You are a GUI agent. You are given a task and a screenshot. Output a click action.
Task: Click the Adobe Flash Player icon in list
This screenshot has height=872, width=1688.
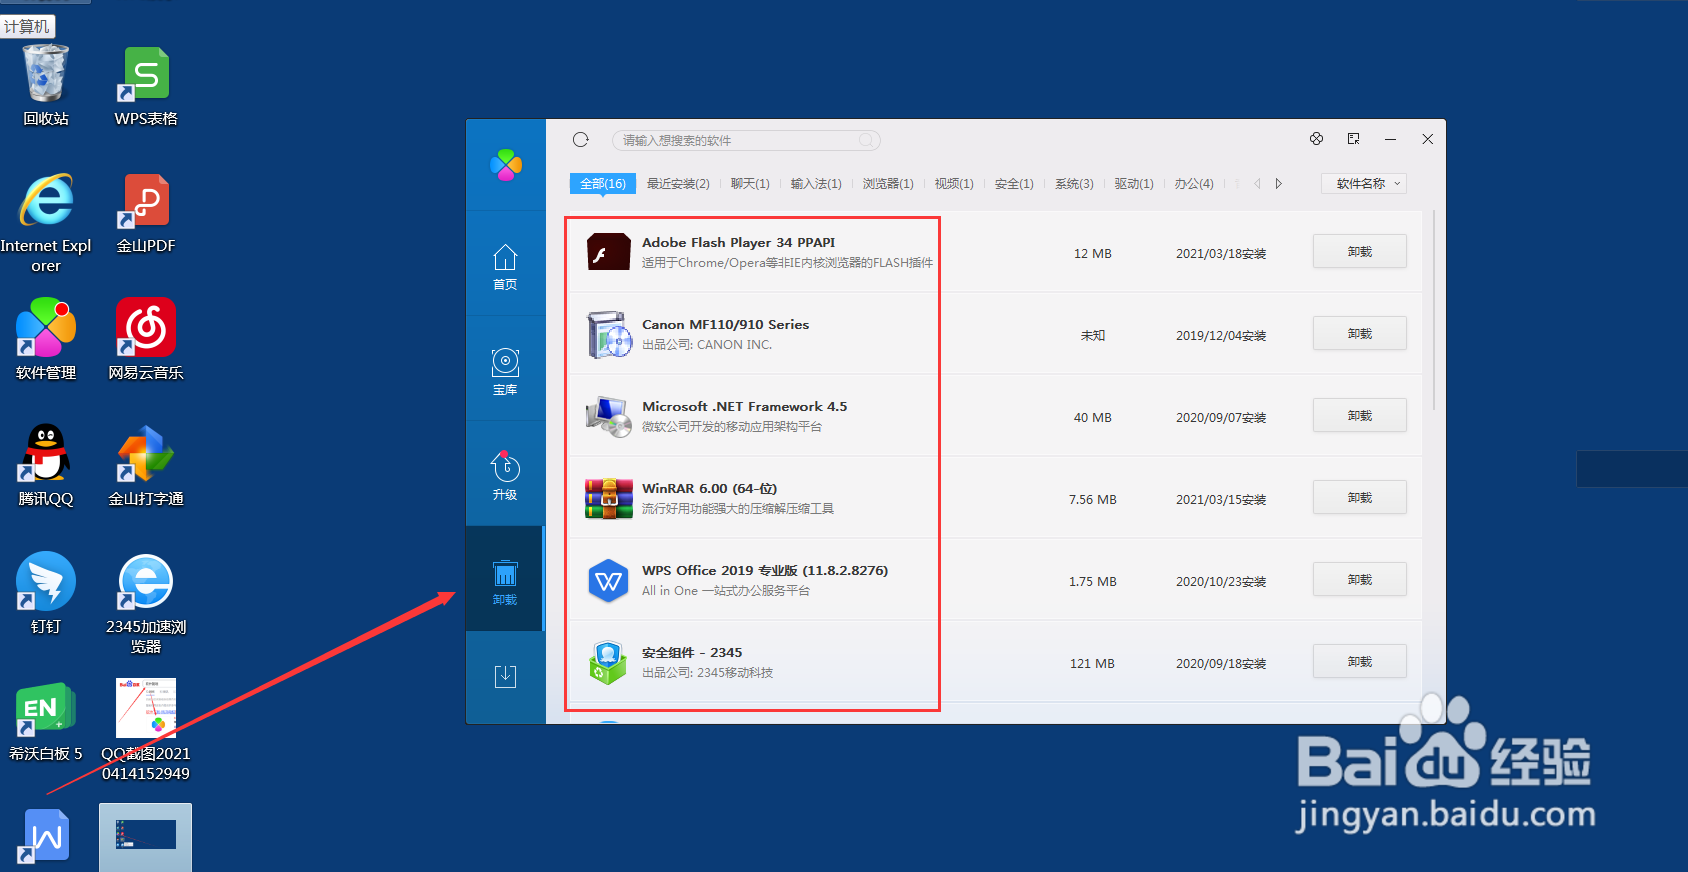pos(609,252)
